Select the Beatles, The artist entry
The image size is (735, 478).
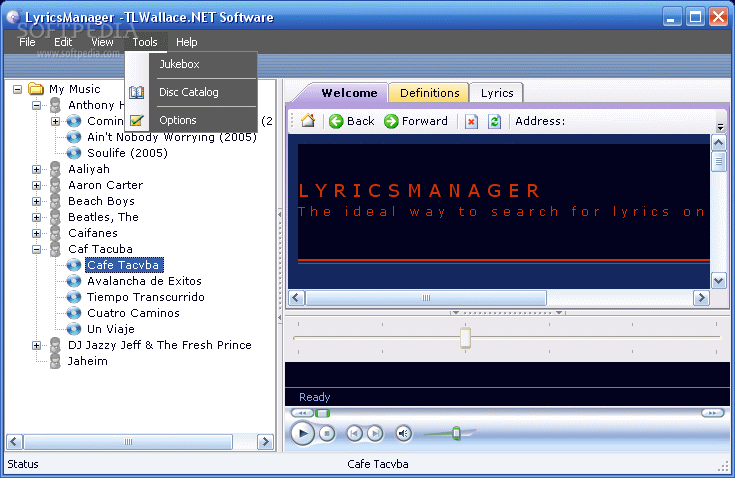point(103,217)
